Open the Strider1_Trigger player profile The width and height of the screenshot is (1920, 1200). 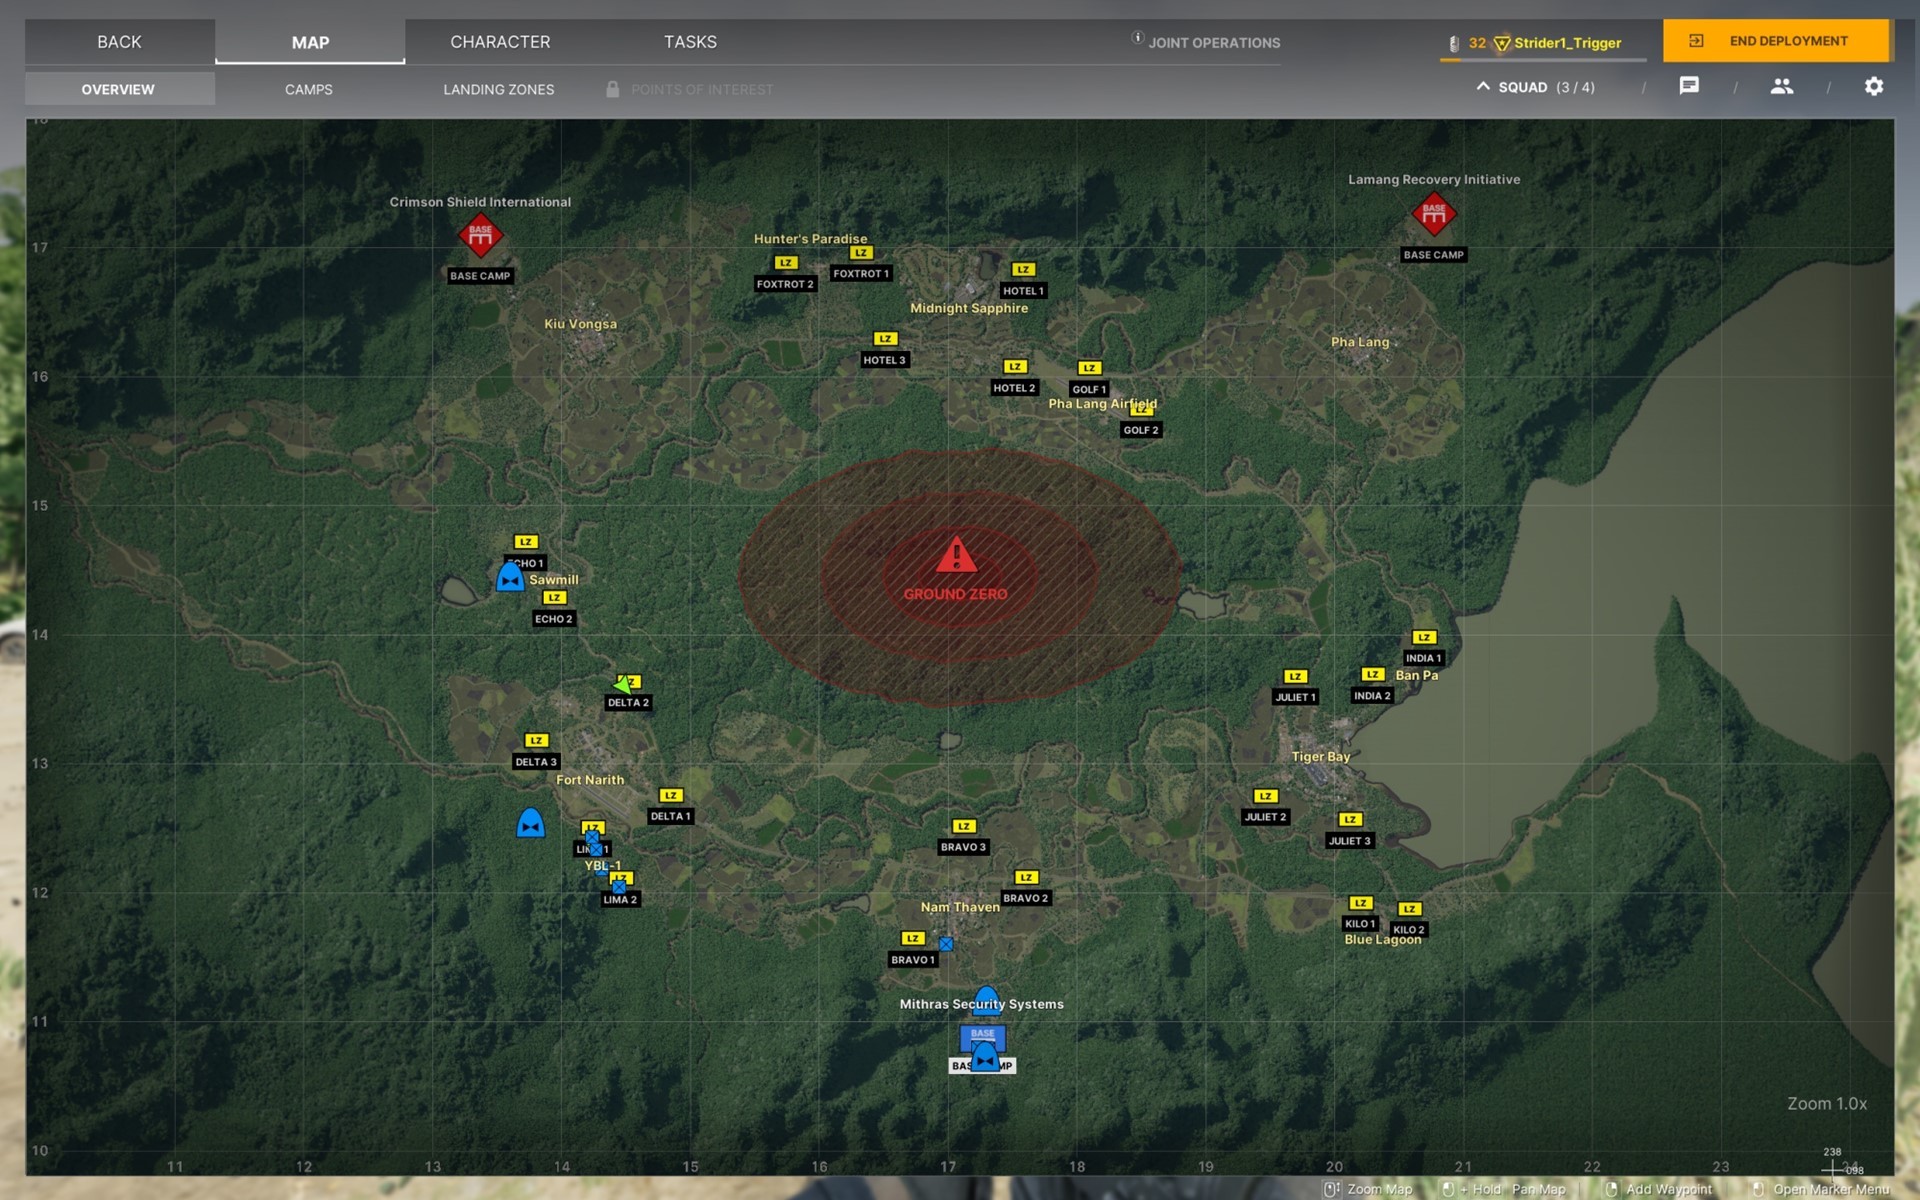[x=1567, y=43]
